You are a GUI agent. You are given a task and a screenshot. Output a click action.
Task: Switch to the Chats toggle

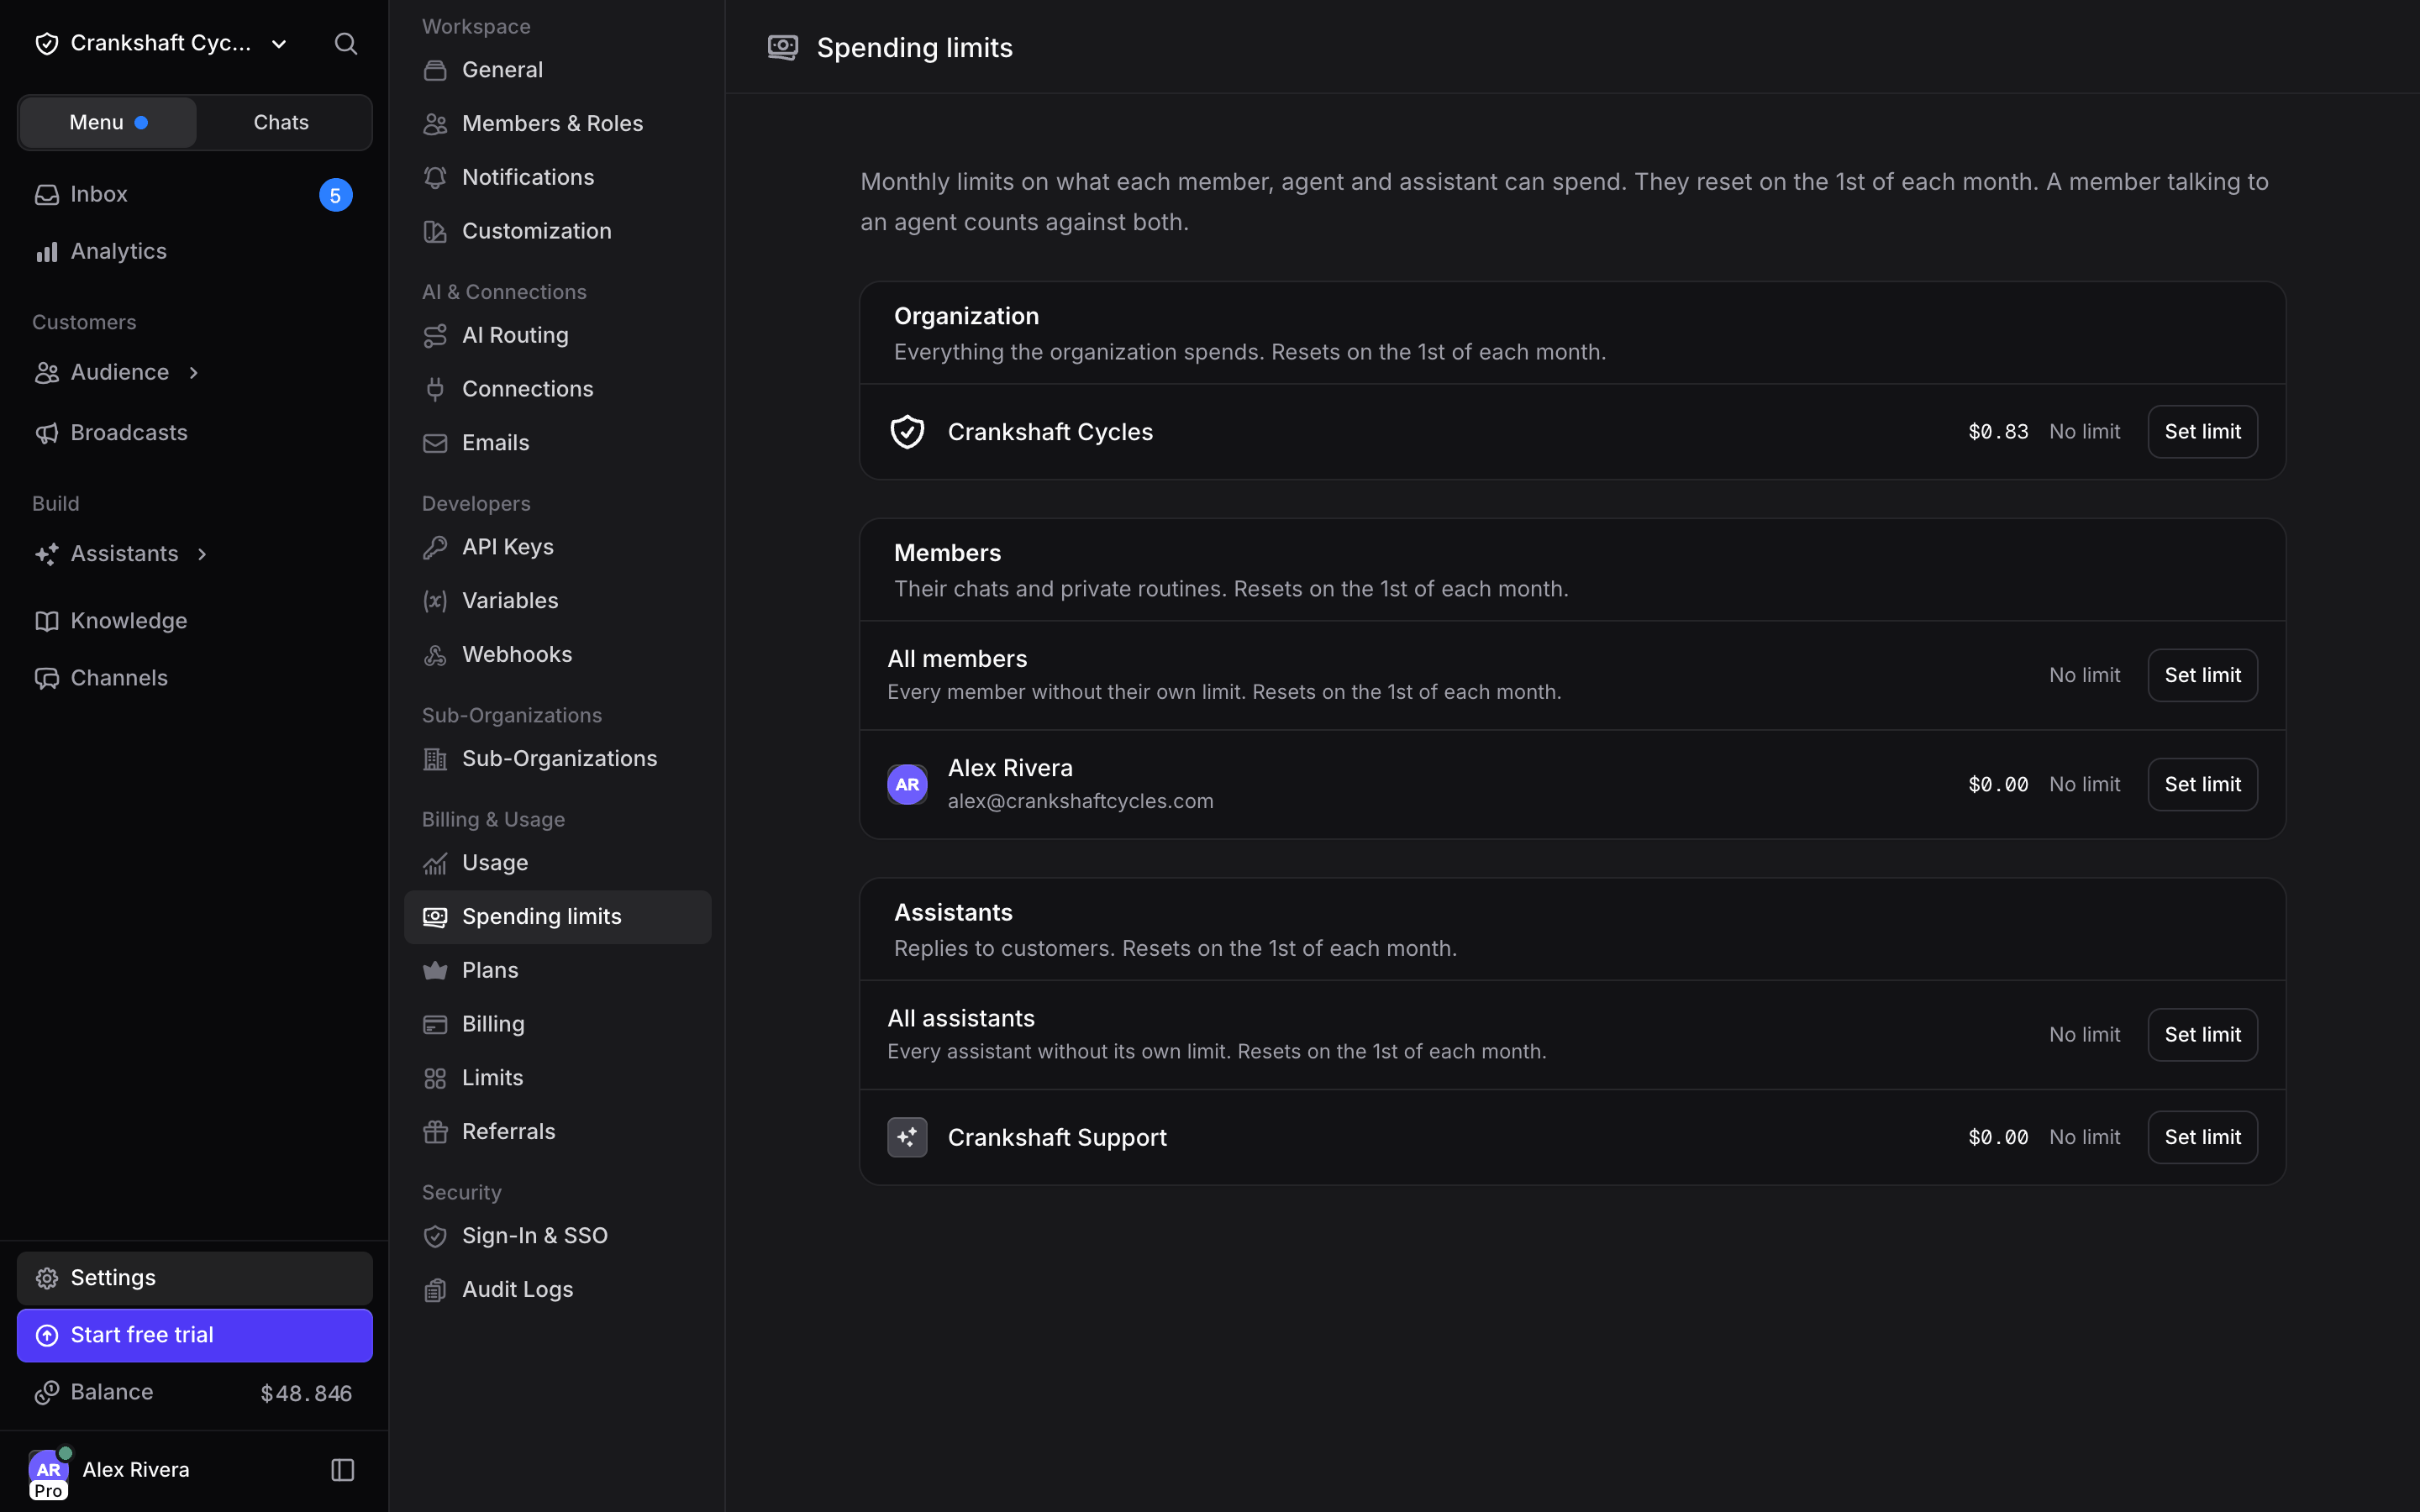(281, 122)
